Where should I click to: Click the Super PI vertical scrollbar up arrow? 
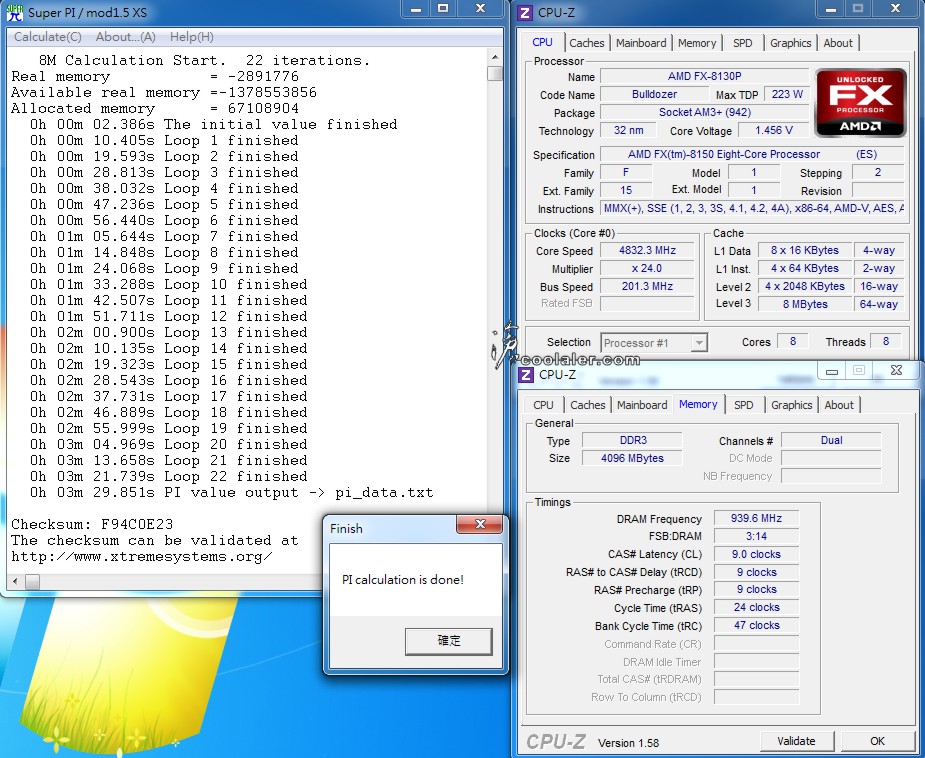(x=495, y=57)
